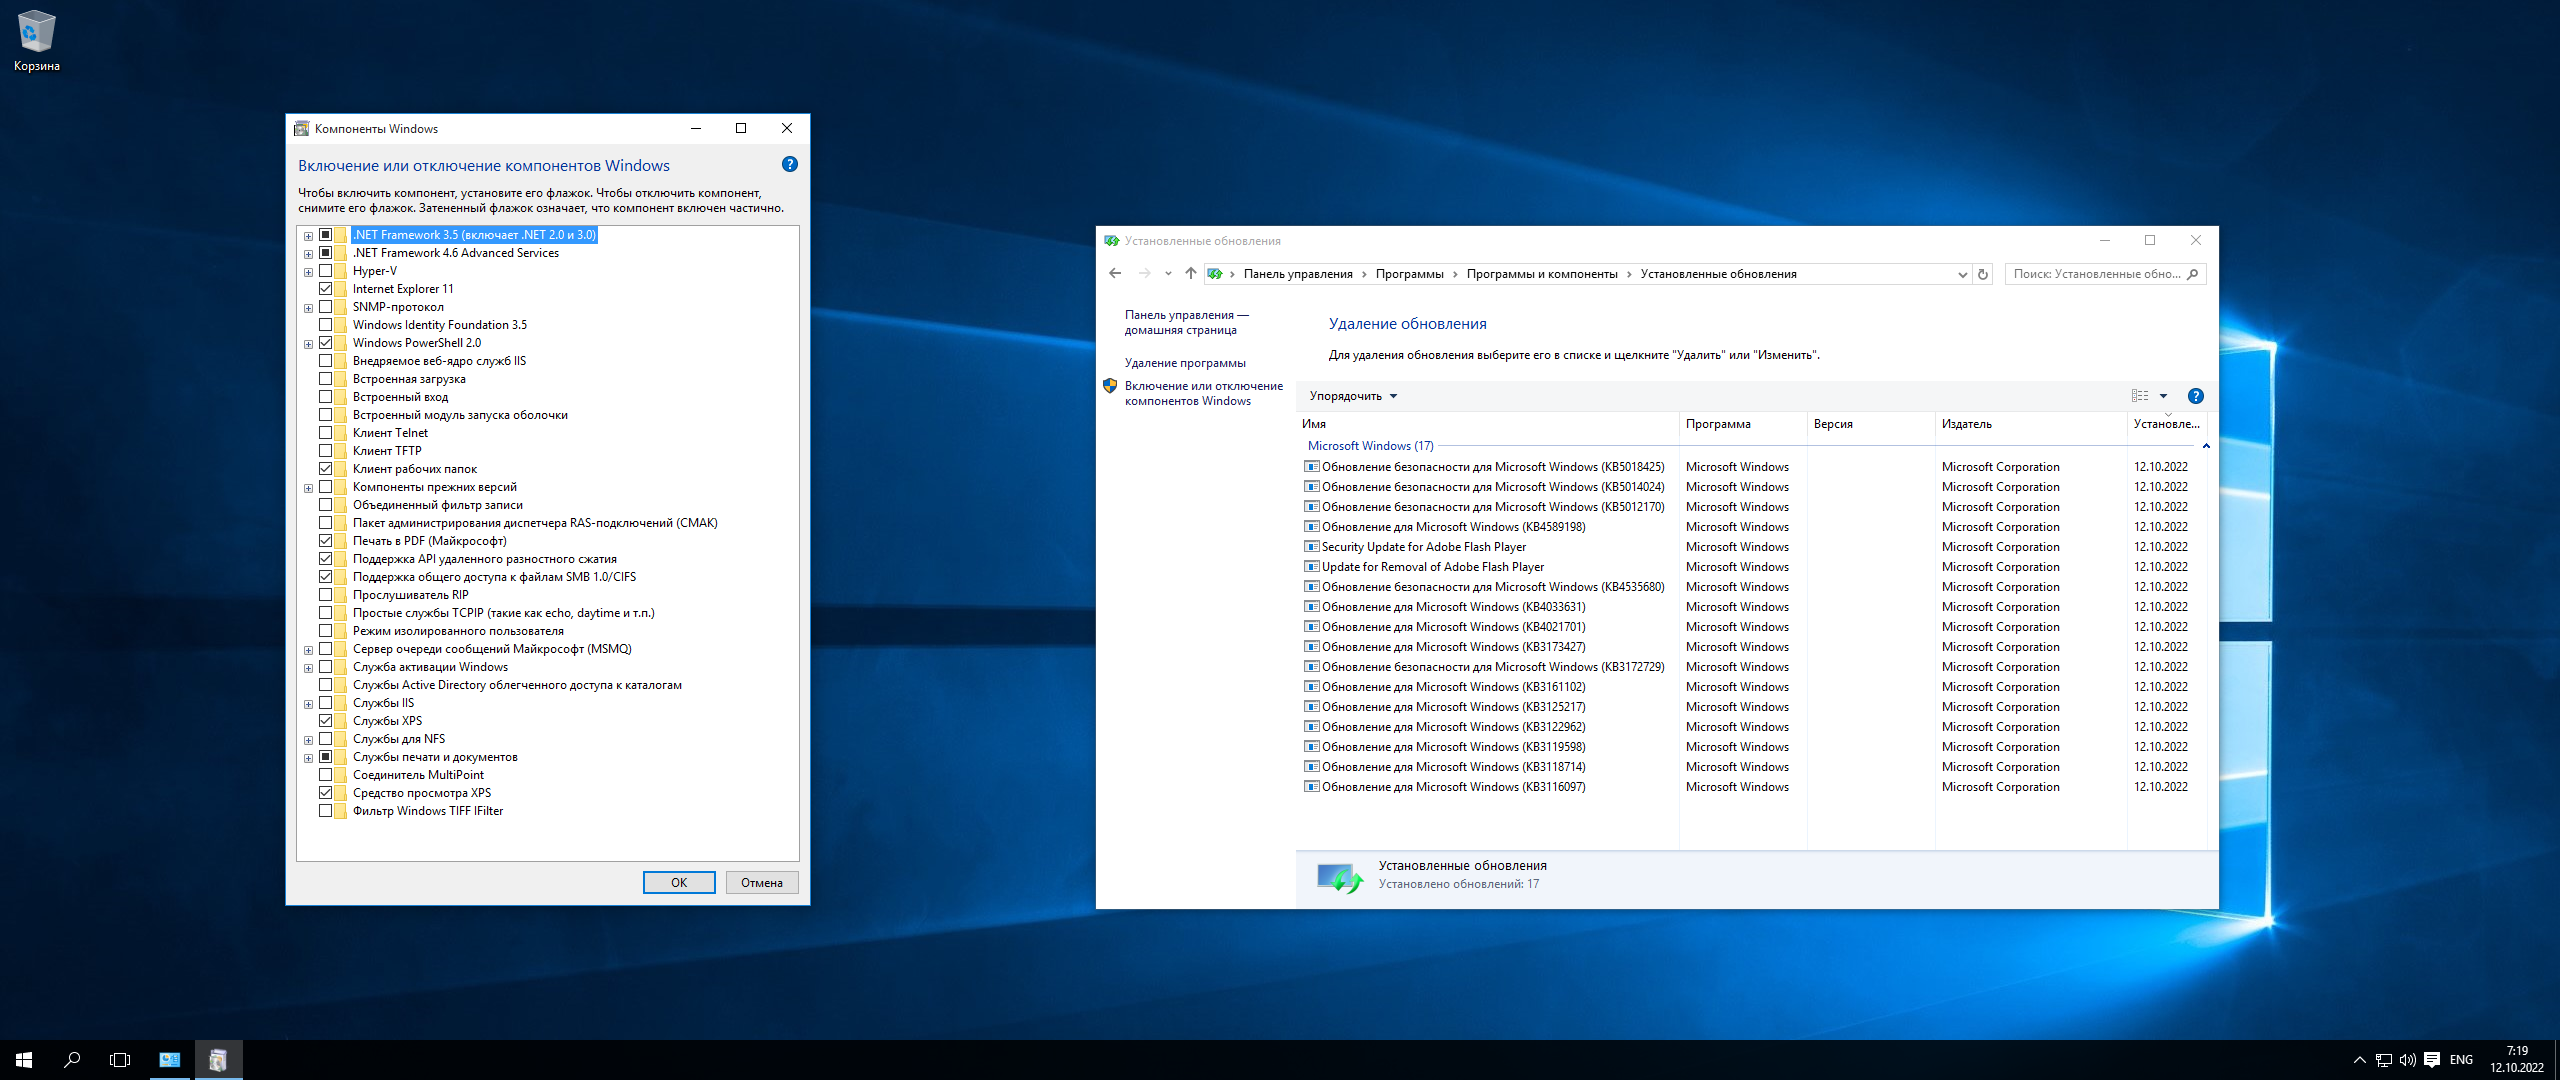Expand Windows PowerShell 2.0 tree node

309,344
